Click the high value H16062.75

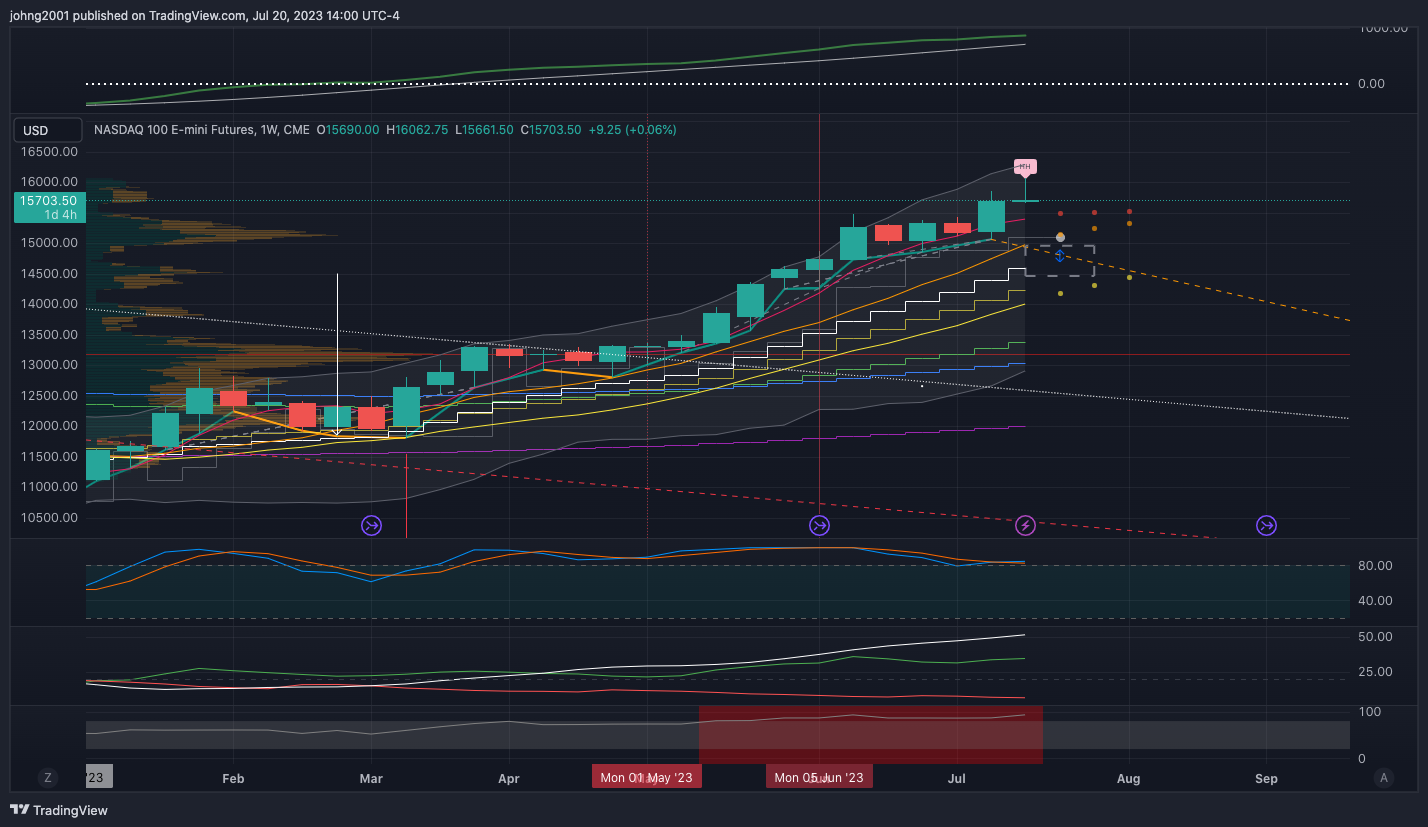(x=418, y=130)
